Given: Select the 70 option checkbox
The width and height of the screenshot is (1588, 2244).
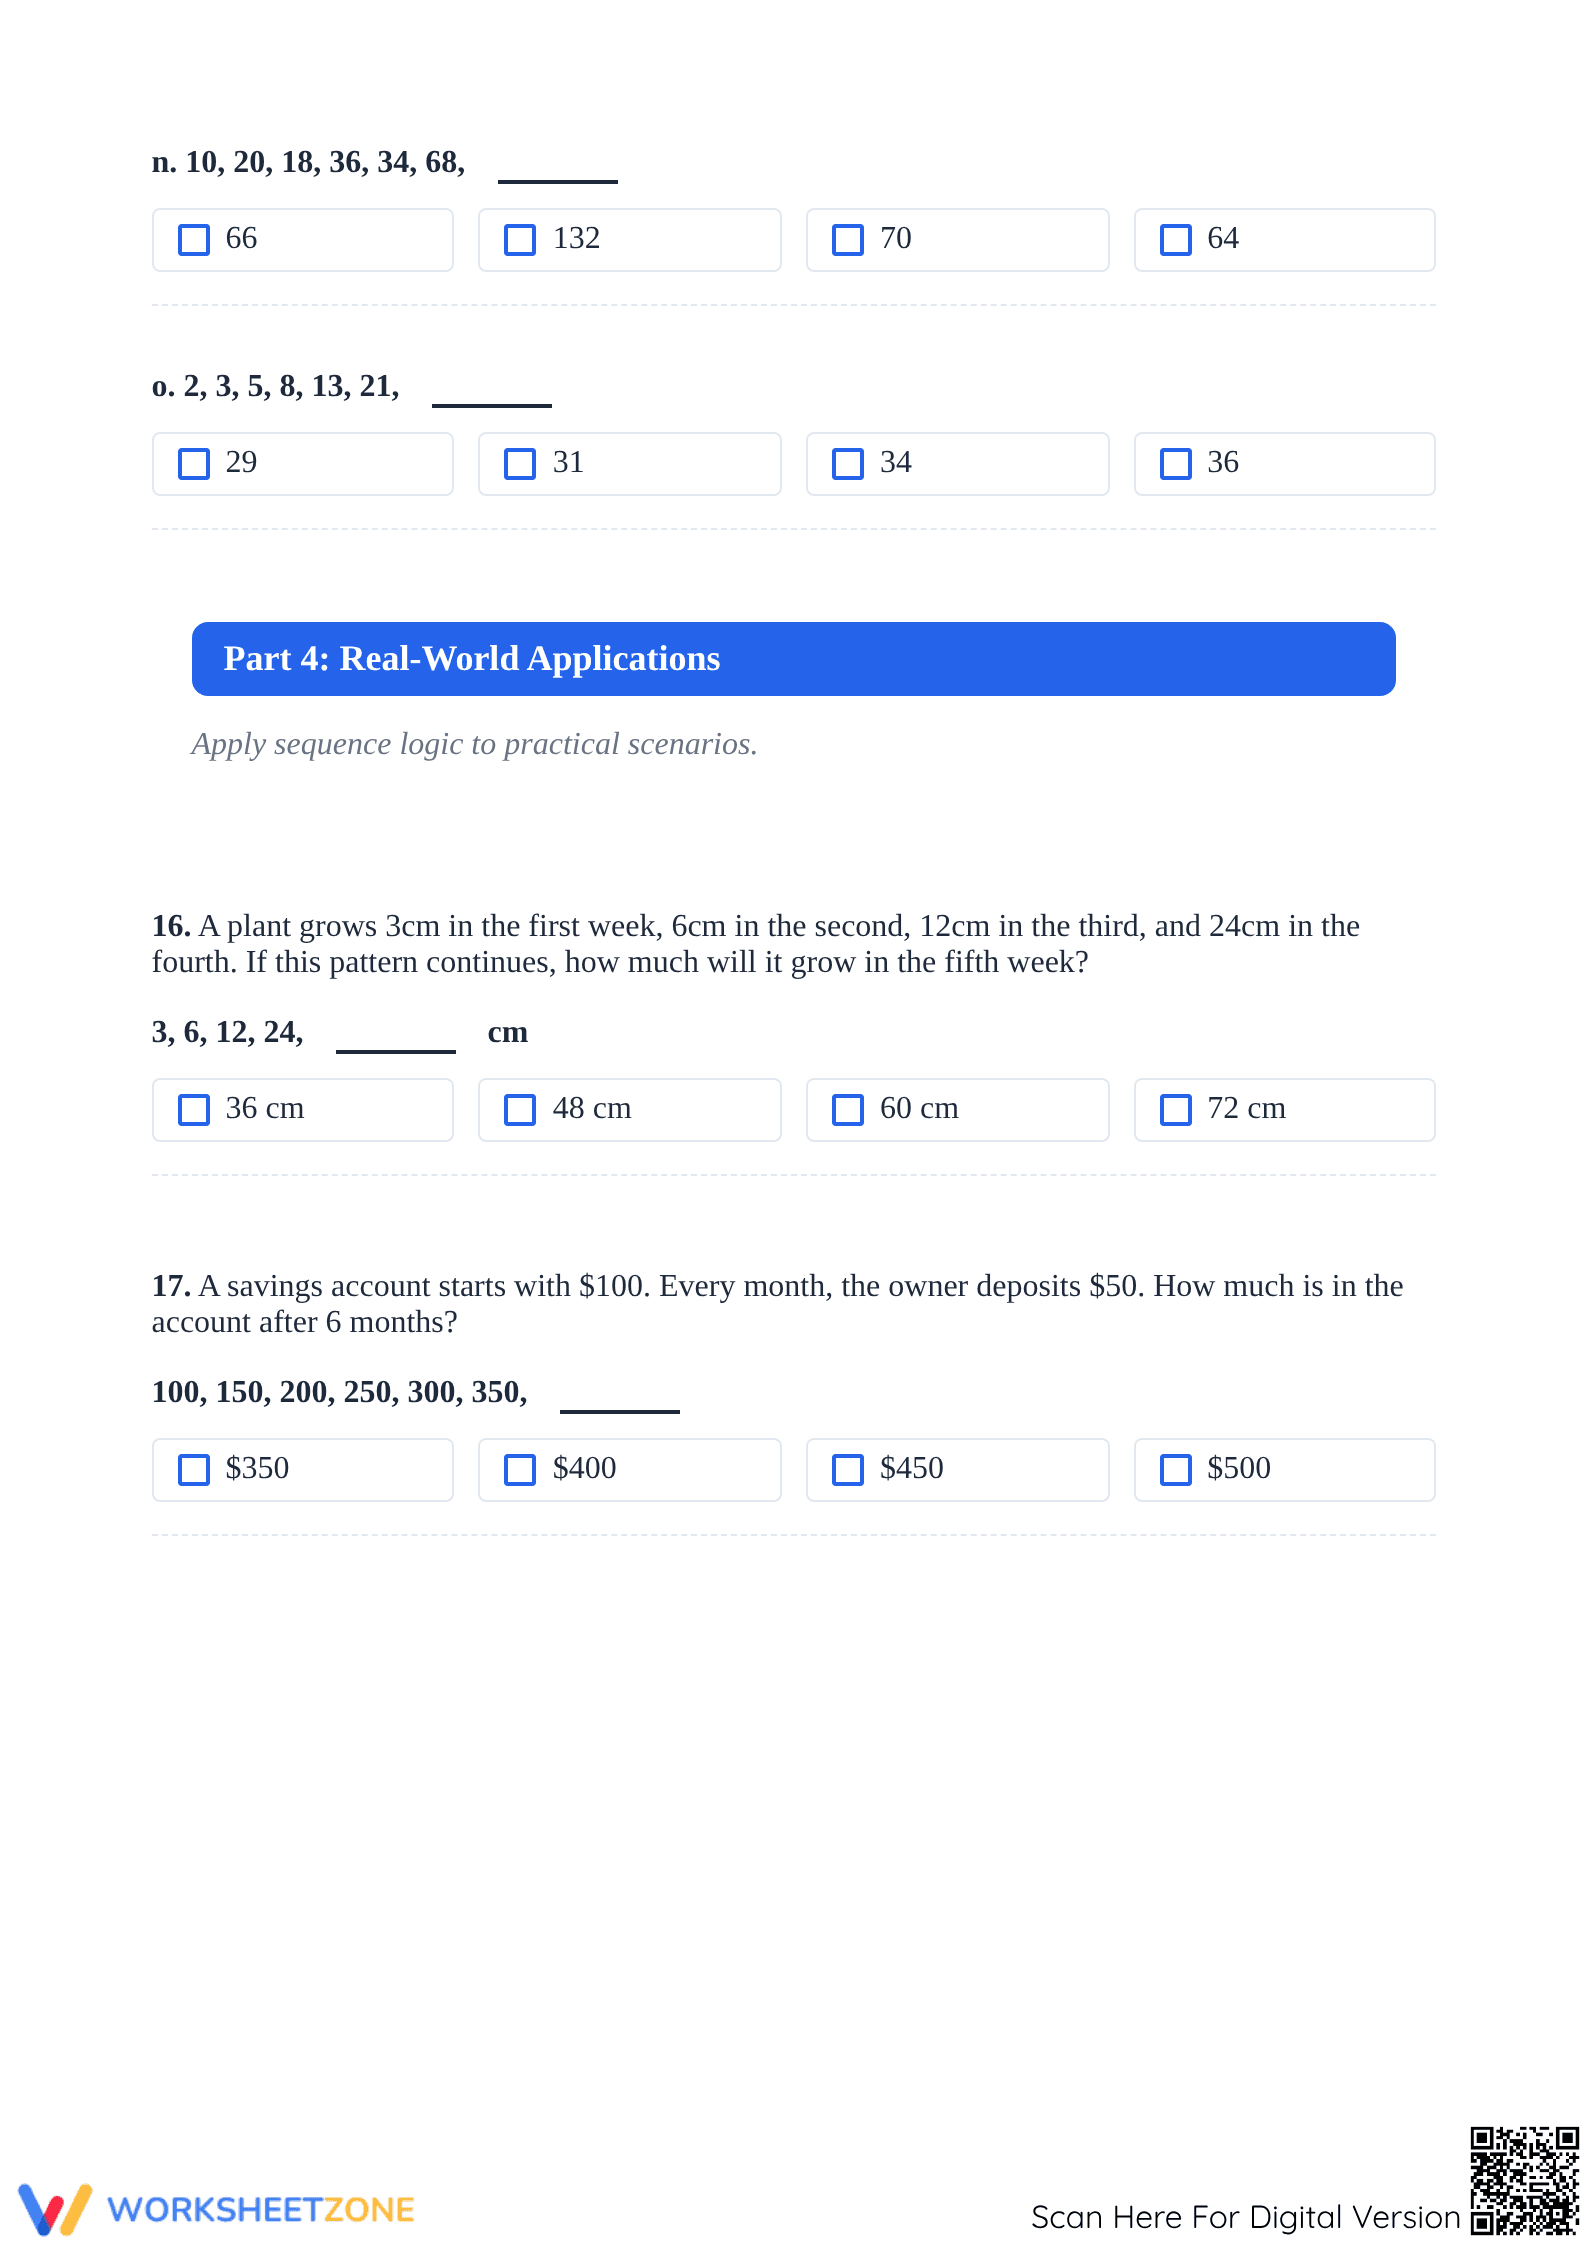Looking at the screenshot, I should (x=848, y=240).
